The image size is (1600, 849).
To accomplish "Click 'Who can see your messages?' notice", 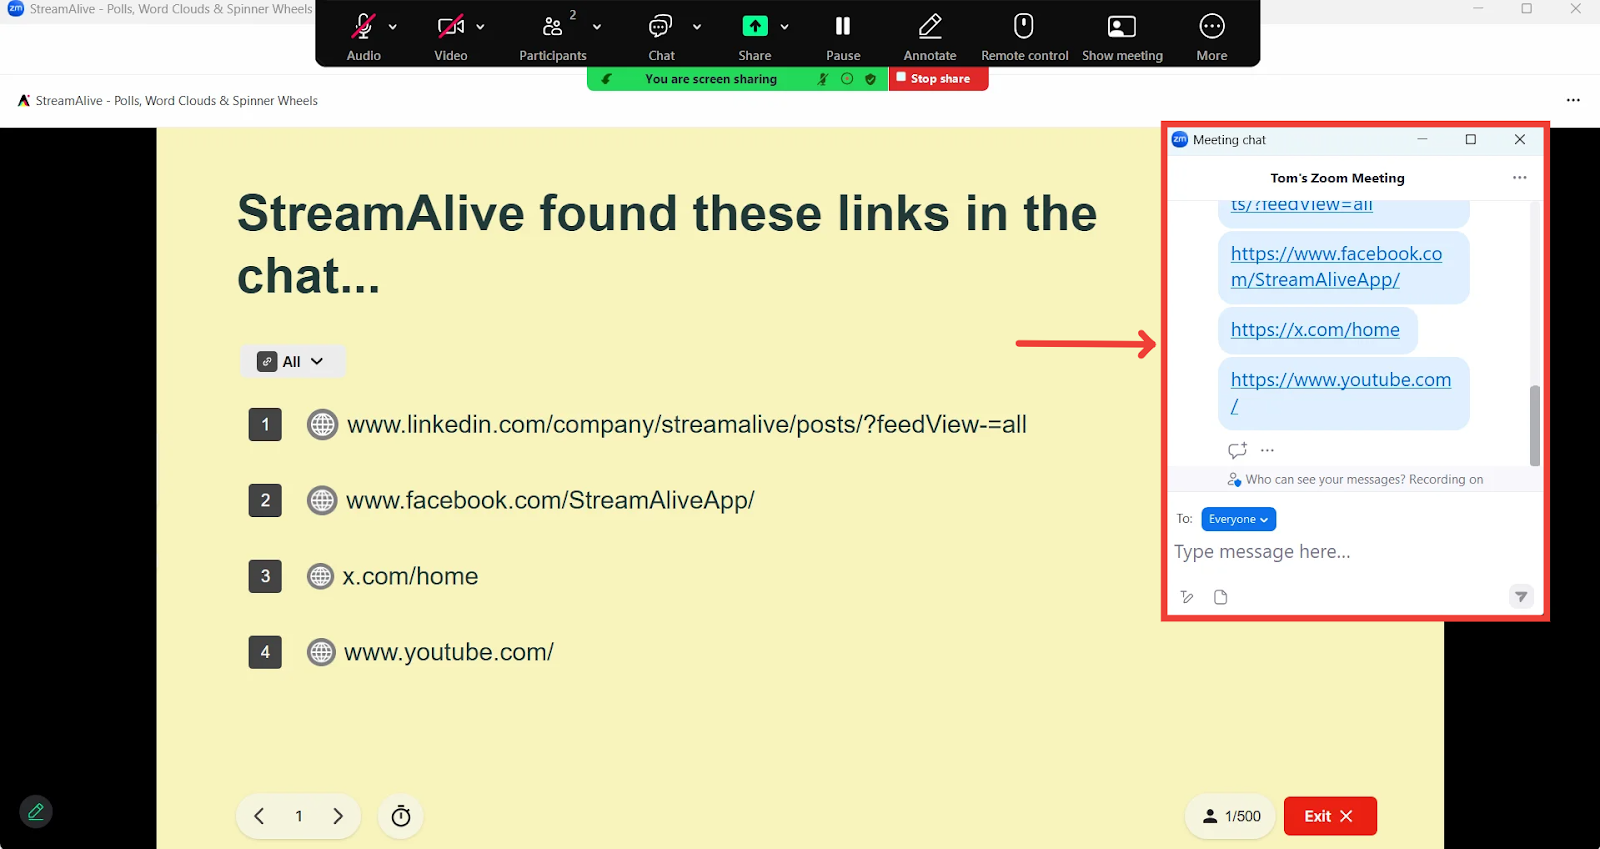I will point(1355,480).
